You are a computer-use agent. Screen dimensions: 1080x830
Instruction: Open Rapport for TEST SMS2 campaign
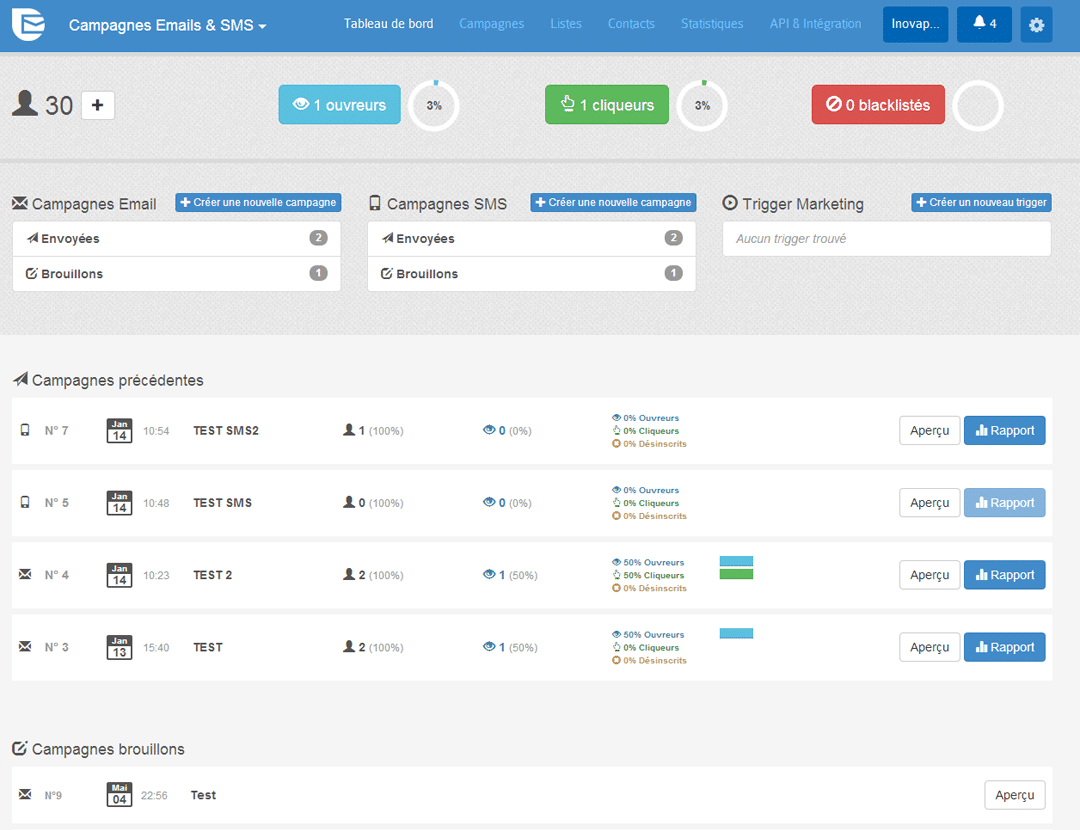point(1004,430)
